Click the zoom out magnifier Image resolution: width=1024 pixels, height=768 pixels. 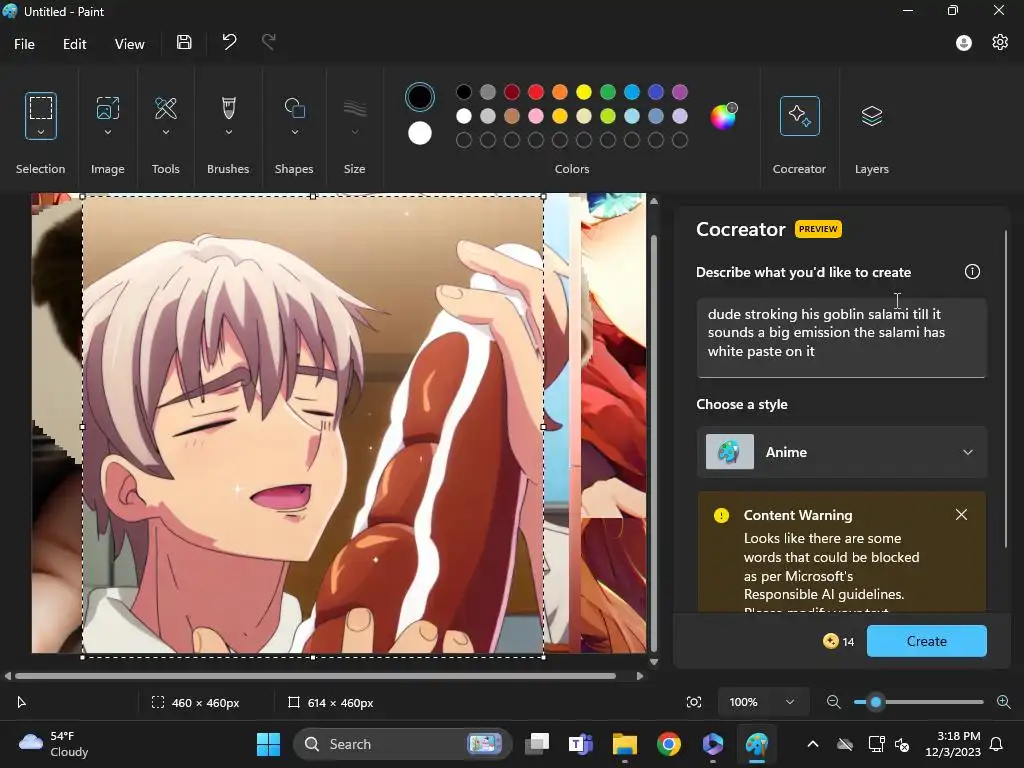833,702
